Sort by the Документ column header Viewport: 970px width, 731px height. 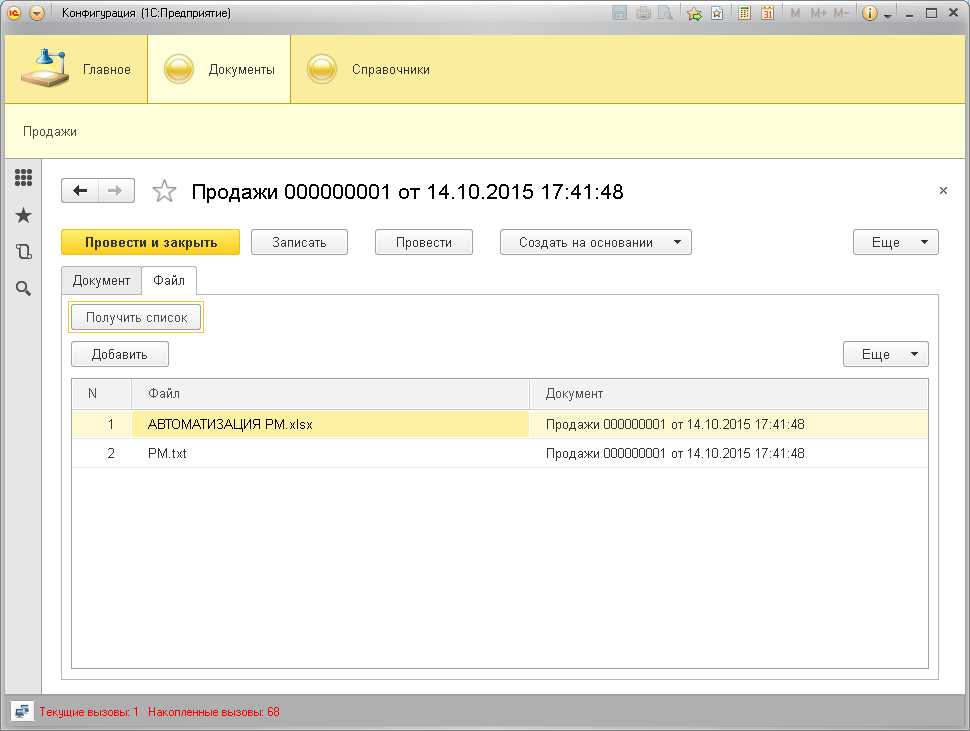729,394
